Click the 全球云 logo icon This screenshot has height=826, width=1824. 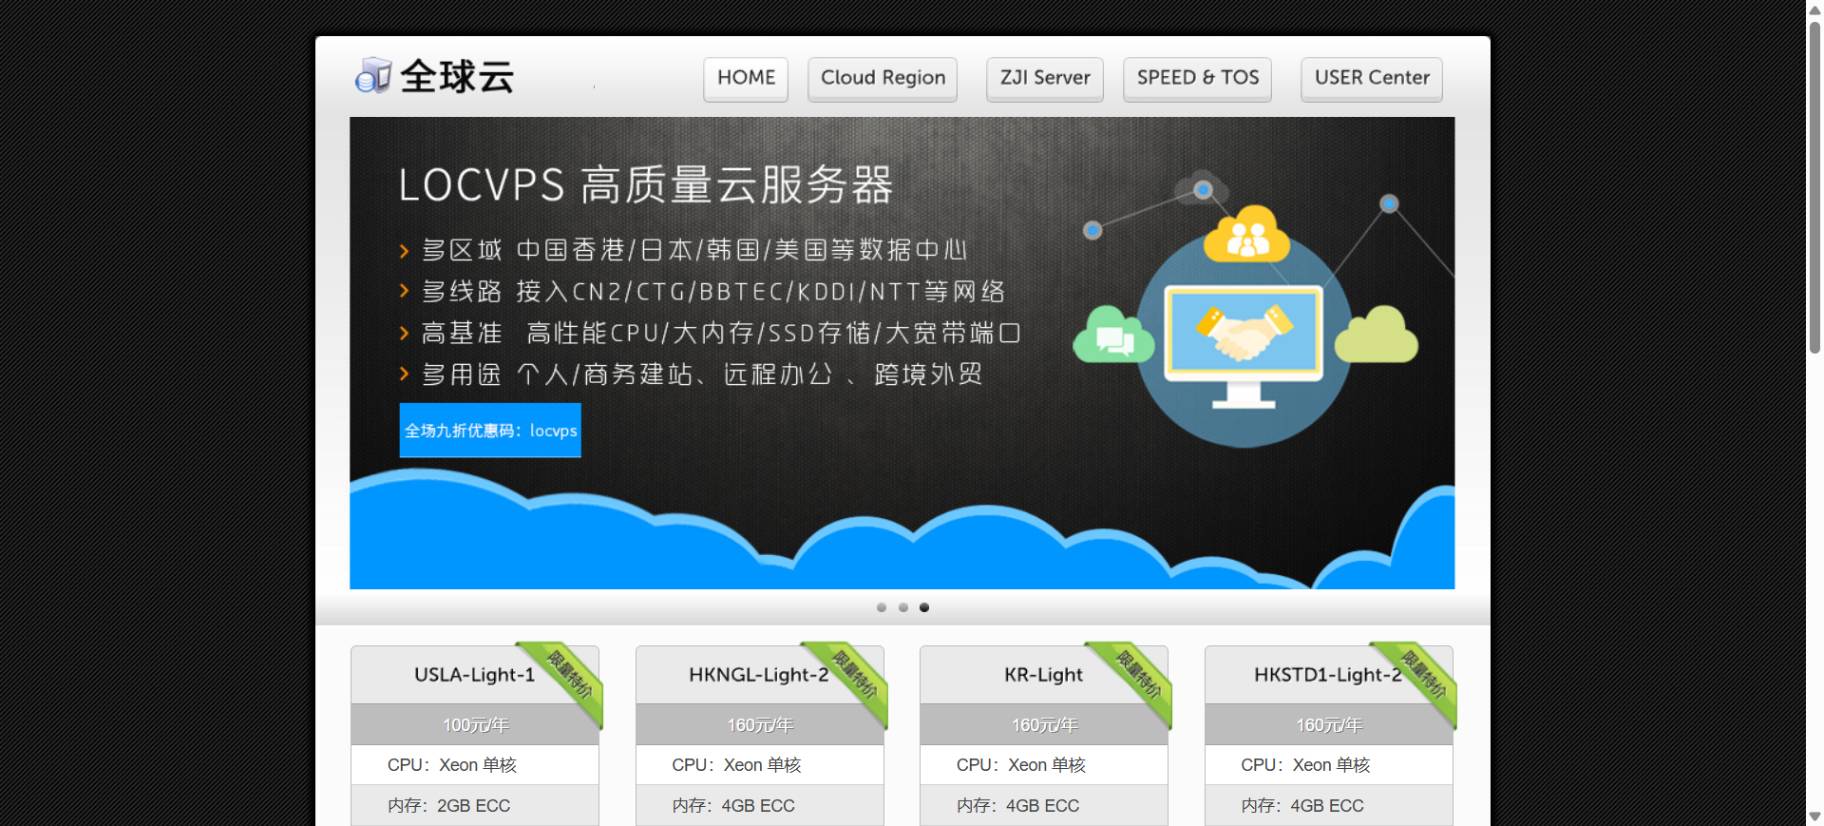[x=373, y=76]
